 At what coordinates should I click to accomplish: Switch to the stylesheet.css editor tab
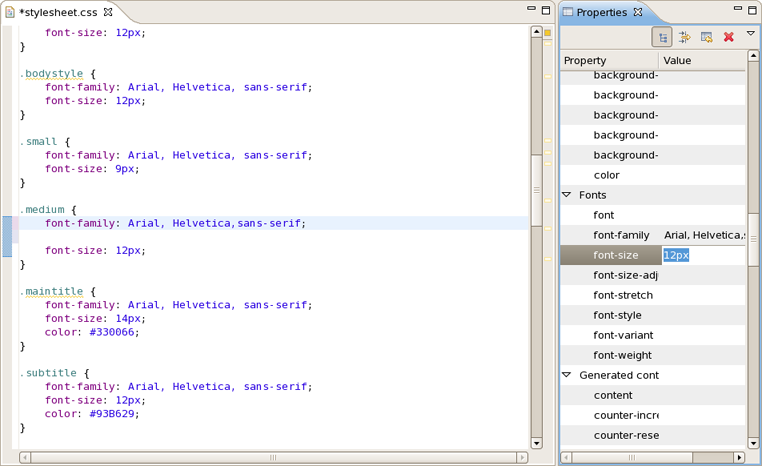coord(58,13)
